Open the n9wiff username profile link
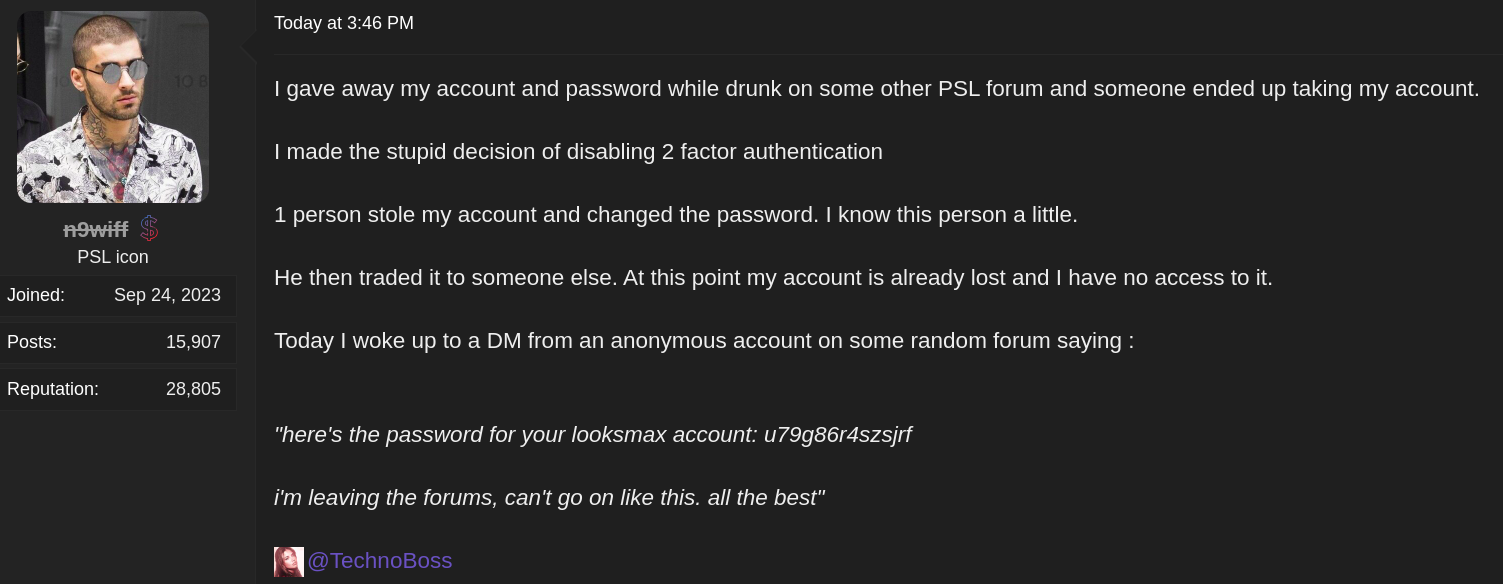This screenshot has height=584, width=1503. pyautogui.click(x=96, y=230)
